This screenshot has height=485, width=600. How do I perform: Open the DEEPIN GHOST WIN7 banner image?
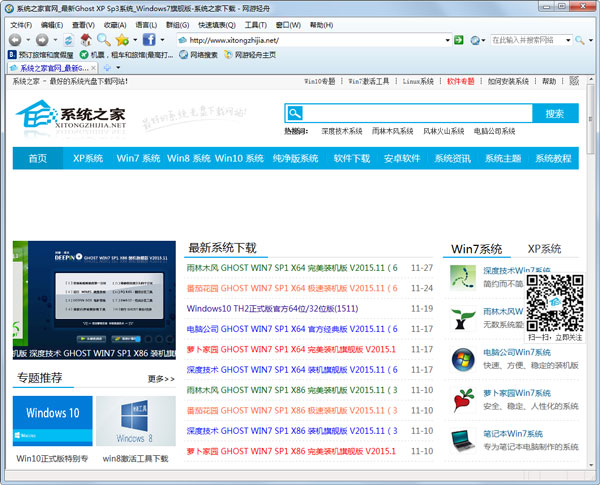coord(94,300)
